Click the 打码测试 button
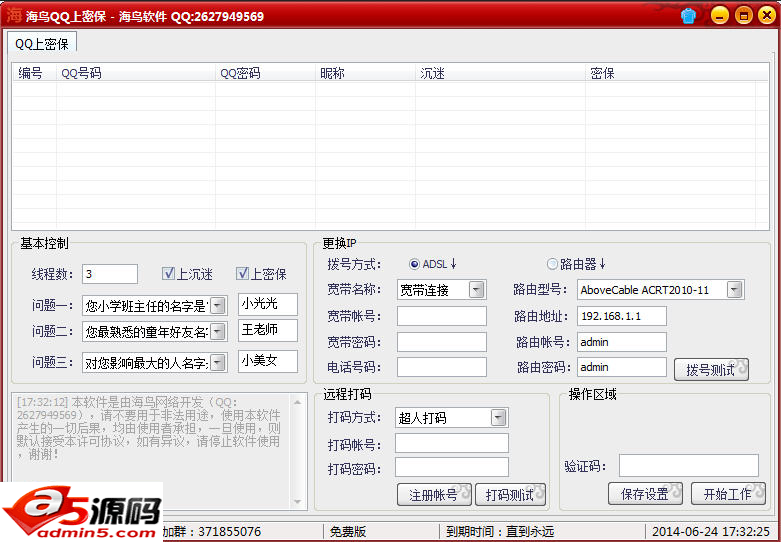The width and height of the screenshot is (781, 542). pyautogui.click(x=511, y=495)
